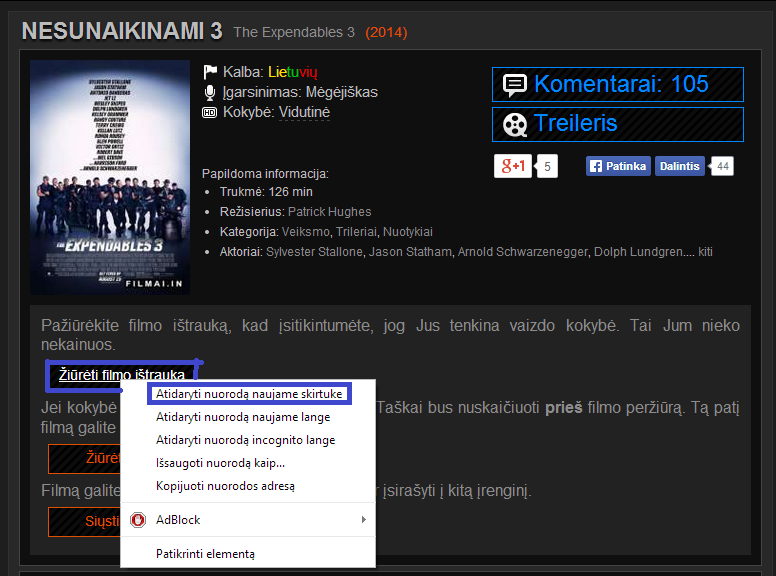Screen dimensions: 776x576
Task: Click the year (2014) text
Action: coord(386,33)
